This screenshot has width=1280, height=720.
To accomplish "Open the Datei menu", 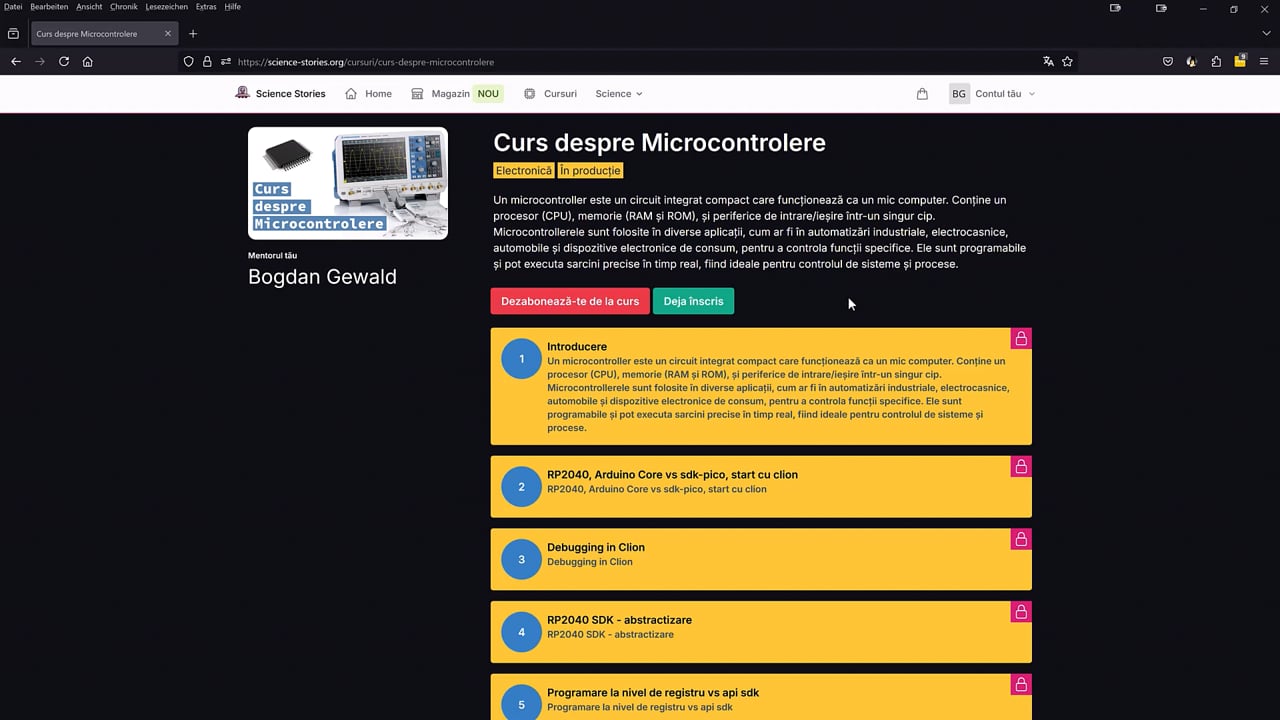I will point(13,7).
